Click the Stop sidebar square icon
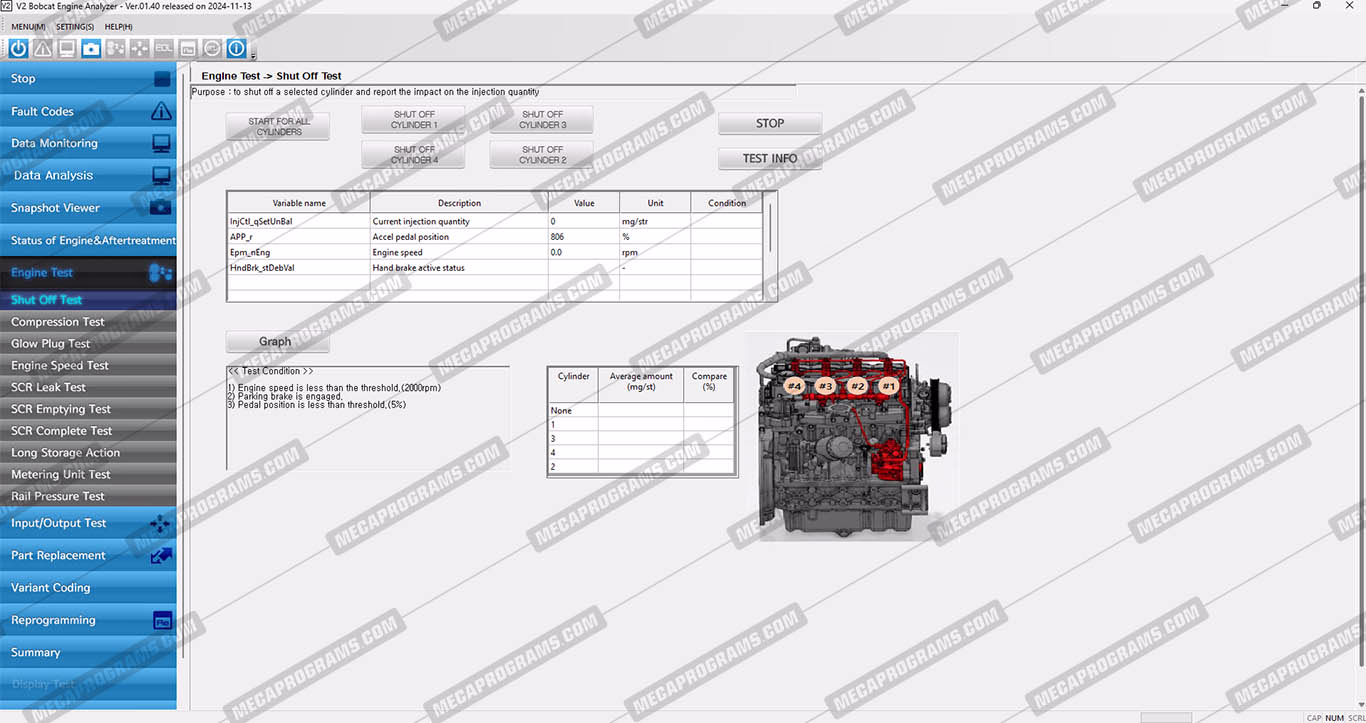 (x=162, y=79)
